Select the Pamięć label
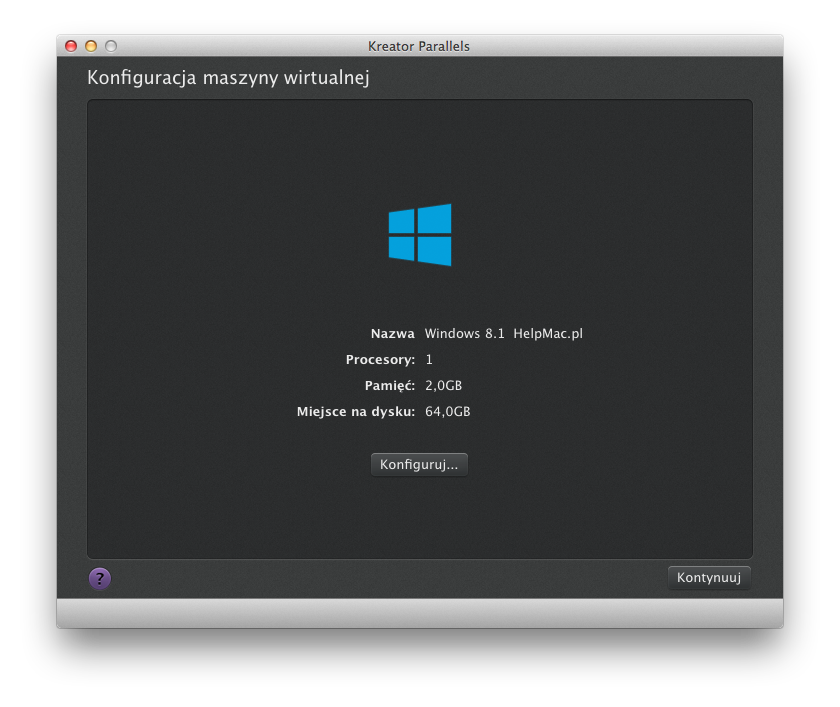This screenshot has width=840, height=707. [389, 386]
